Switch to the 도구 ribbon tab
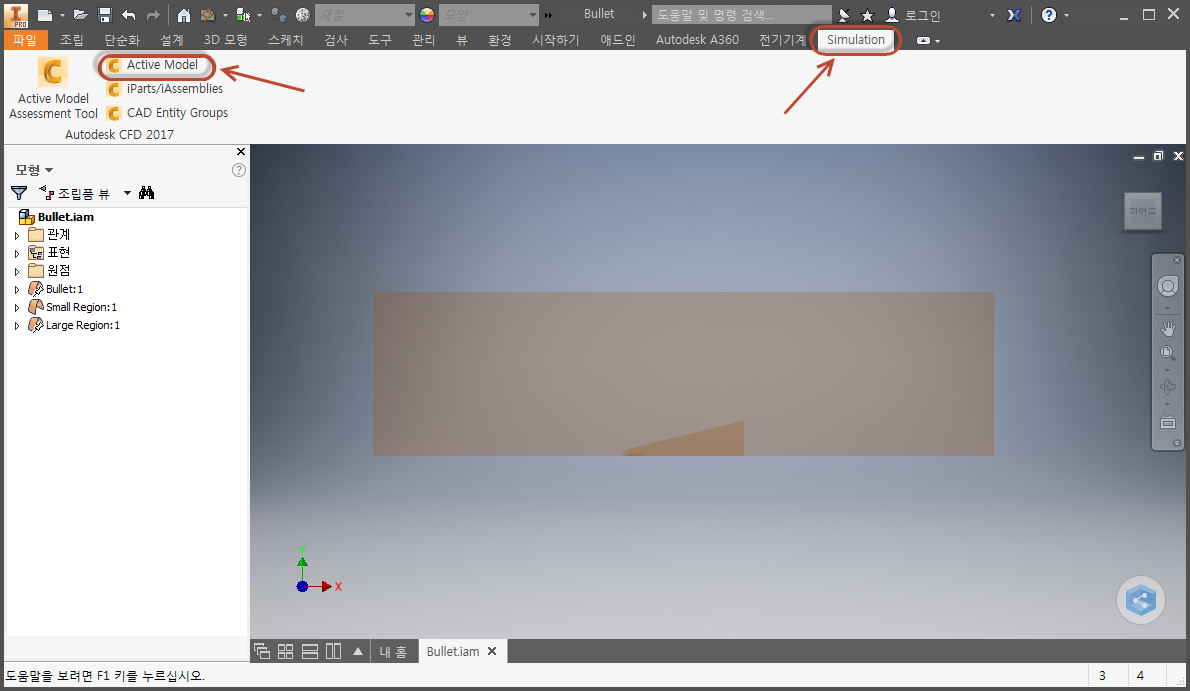 379,39
